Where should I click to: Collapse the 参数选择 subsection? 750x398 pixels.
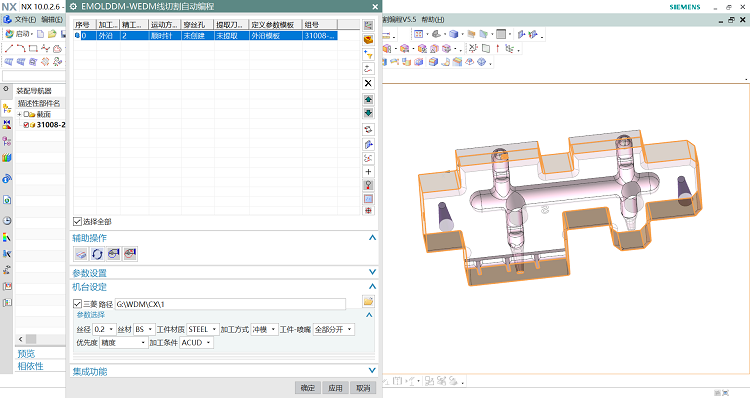tap(369, 315)
